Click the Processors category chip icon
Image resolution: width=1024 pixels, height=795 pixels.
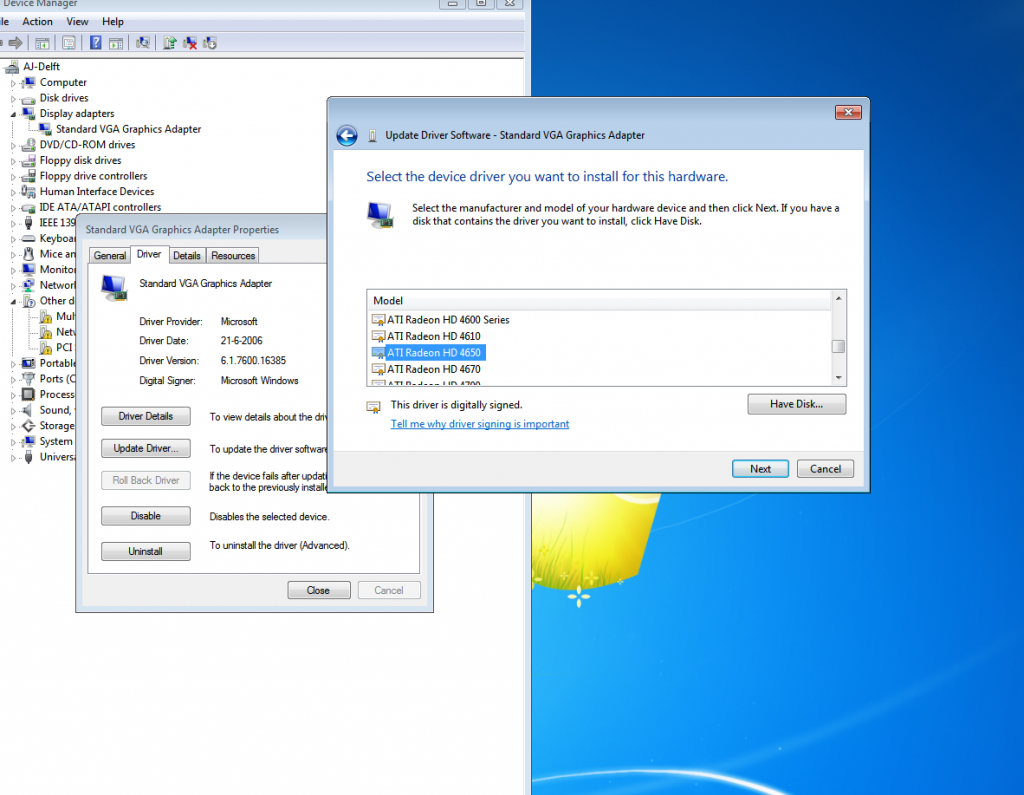click(28, 395)
